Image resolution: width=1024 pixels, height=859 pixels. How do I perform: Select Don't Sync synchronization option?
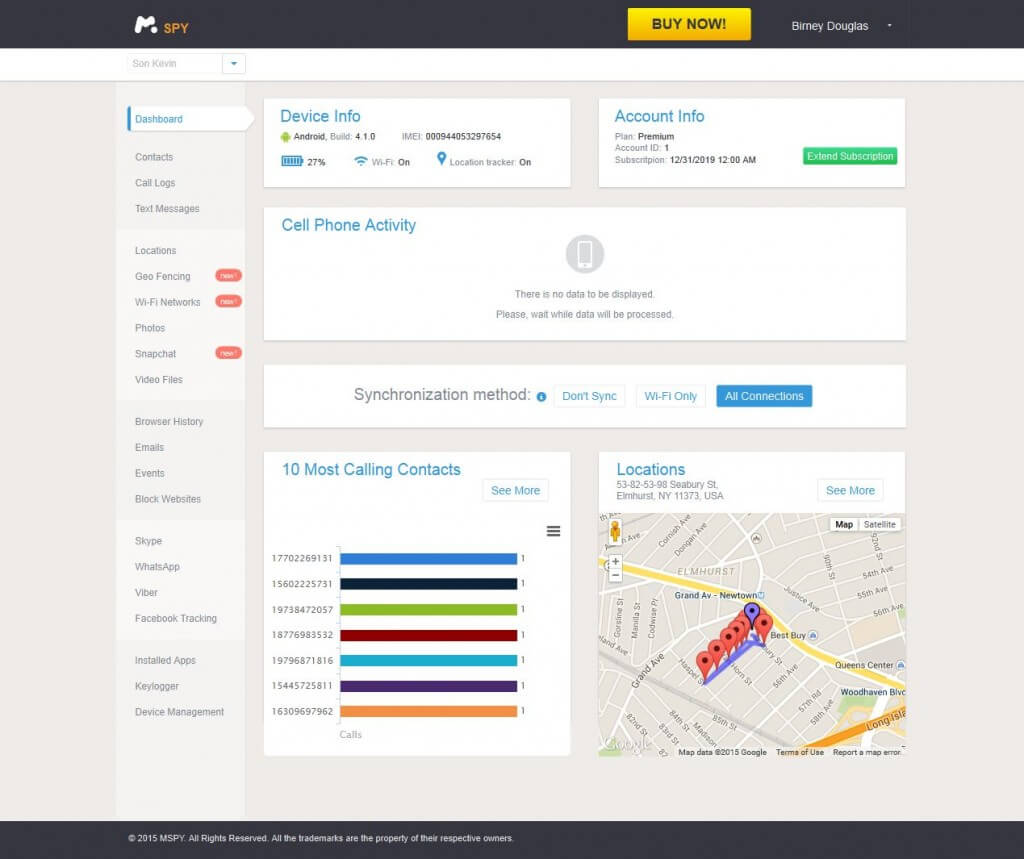(x=589, y=396)
